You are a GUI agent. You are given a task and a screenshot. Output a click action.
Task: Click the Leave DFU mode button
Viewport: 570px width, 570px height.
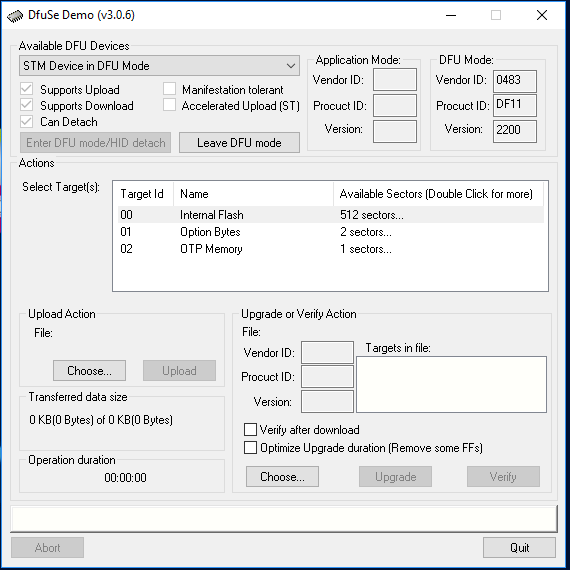tap(239, 142)
